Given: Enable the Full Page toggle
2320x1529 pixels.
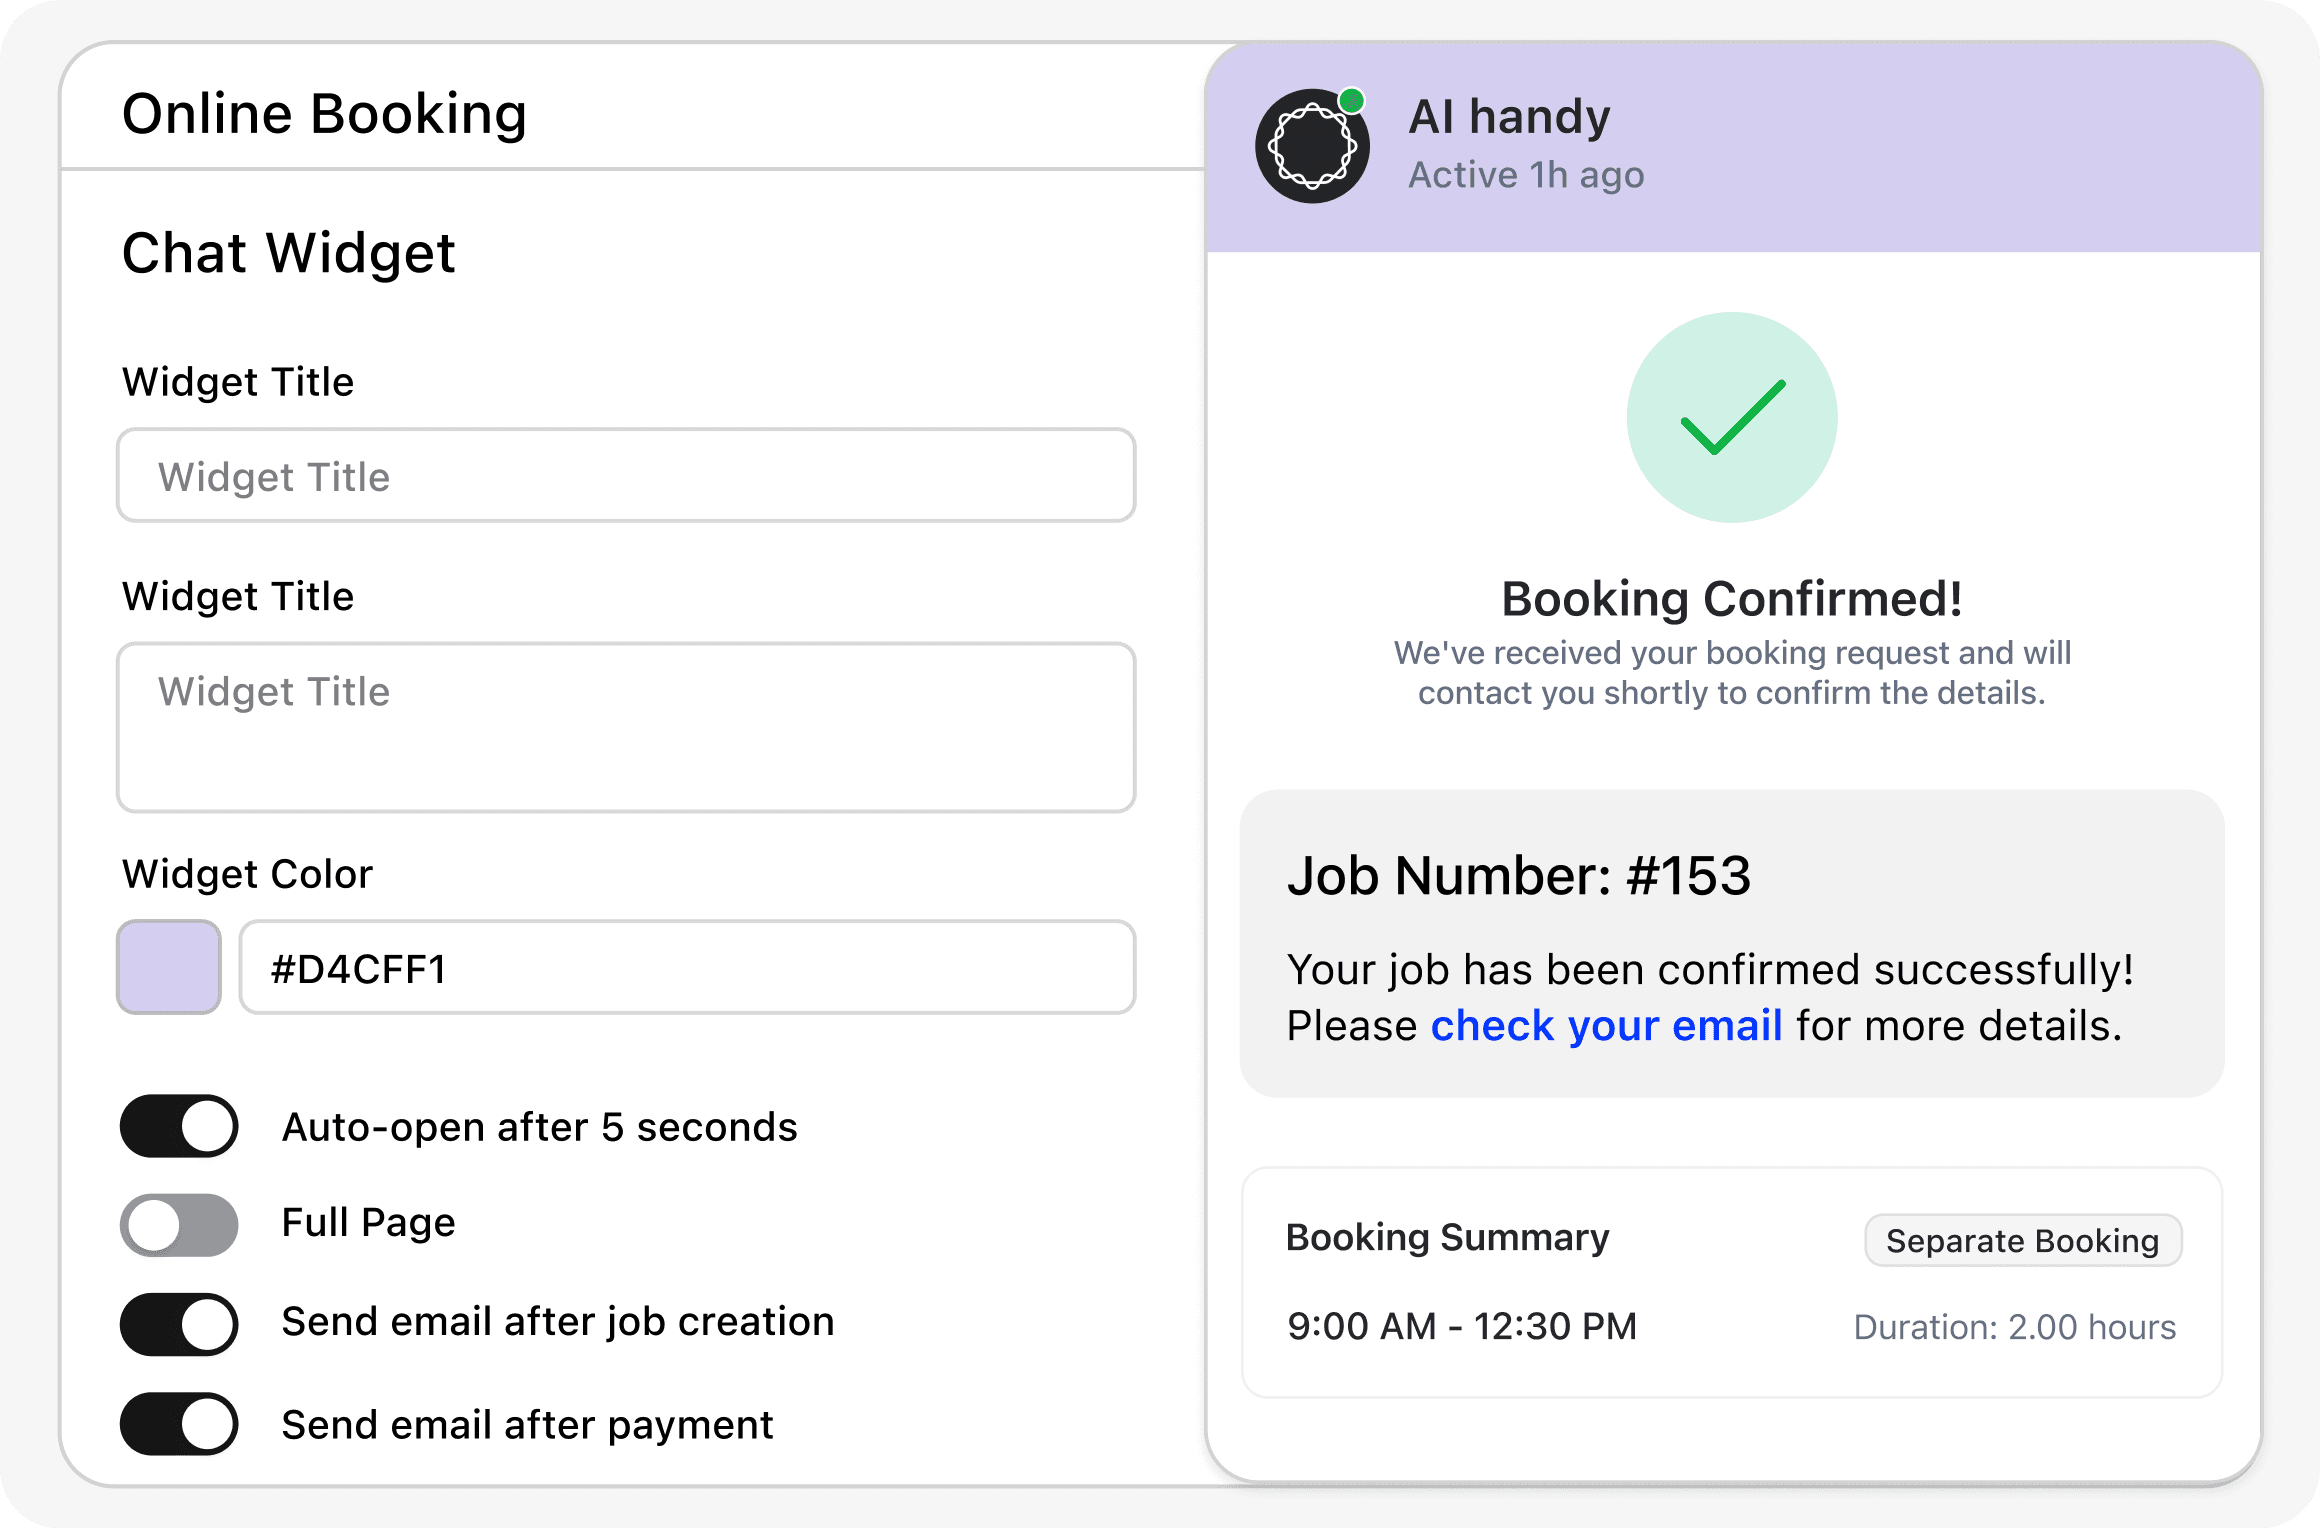Looking at the screenshot, I should coord(180,1224).
